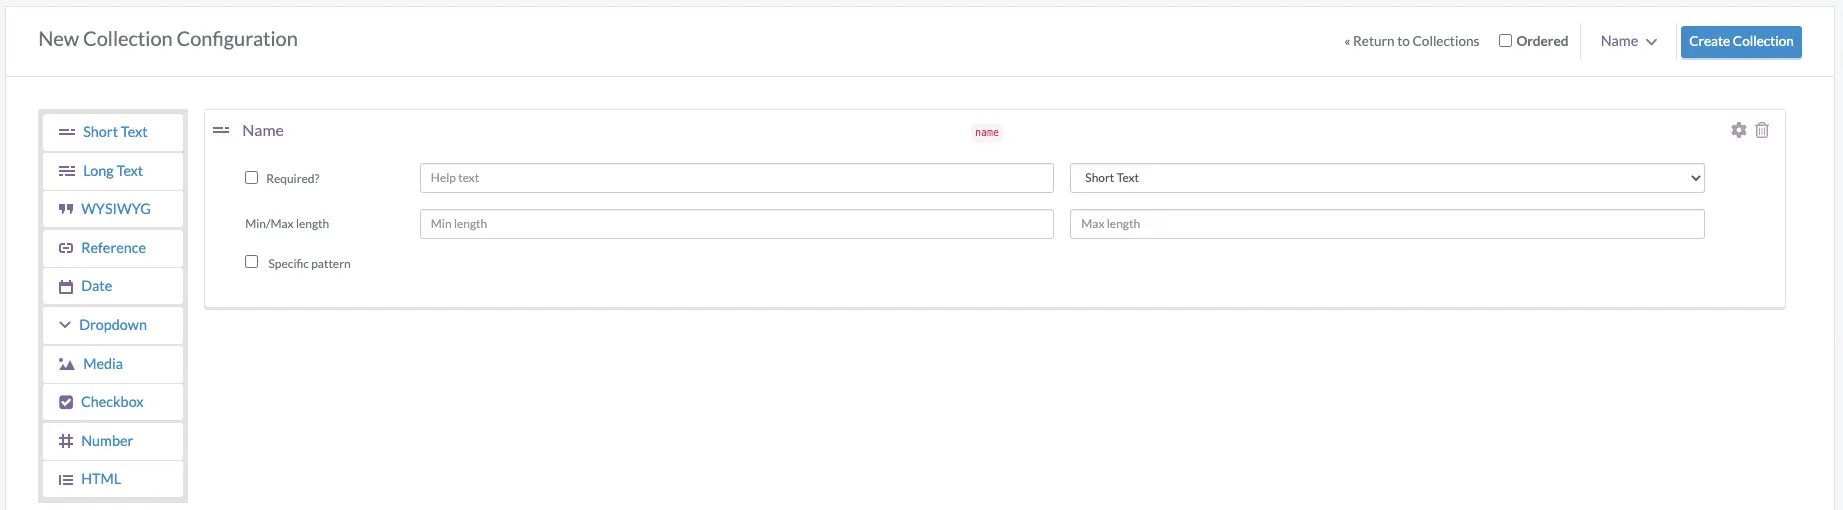
Task: Add a Dropdown field from sidebar
Action: click(113, 325)
